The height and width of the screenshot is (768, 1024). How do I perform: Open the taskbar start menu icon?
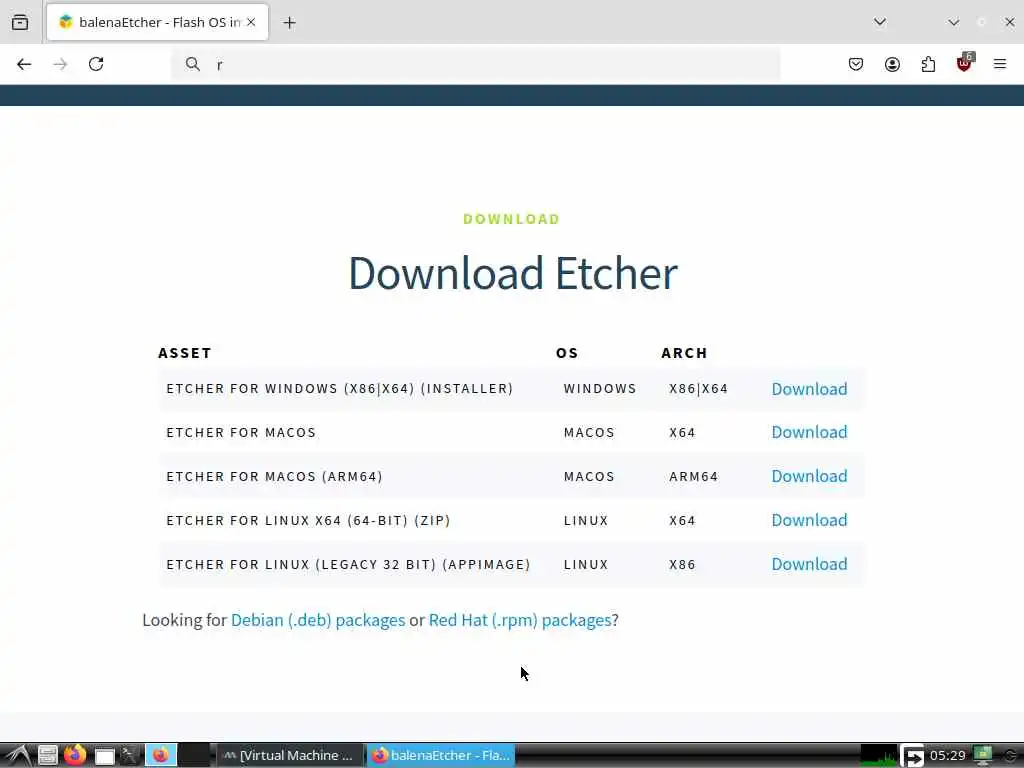coord(18,756)
